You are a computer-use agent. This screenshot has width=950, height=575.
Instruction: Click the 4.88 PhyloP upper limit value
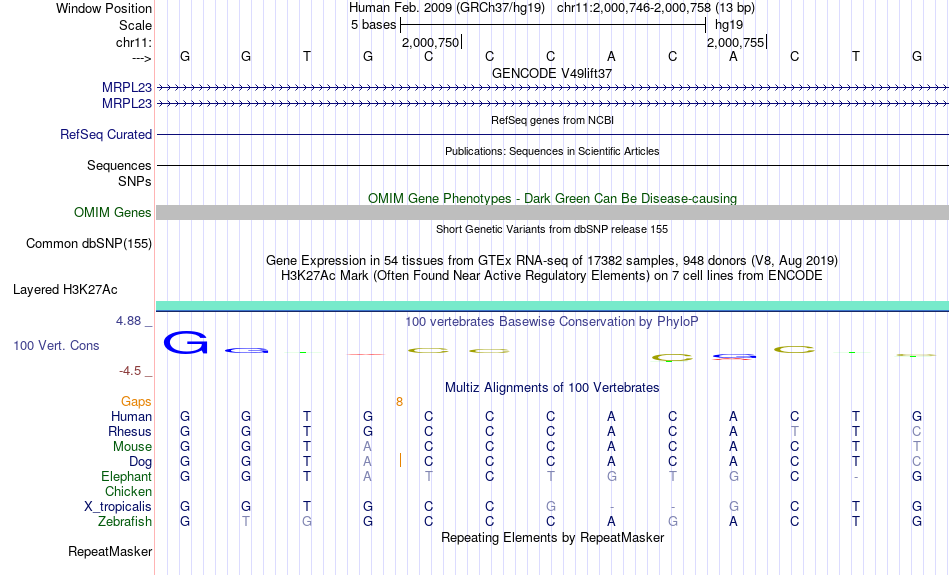click(128, 321)
